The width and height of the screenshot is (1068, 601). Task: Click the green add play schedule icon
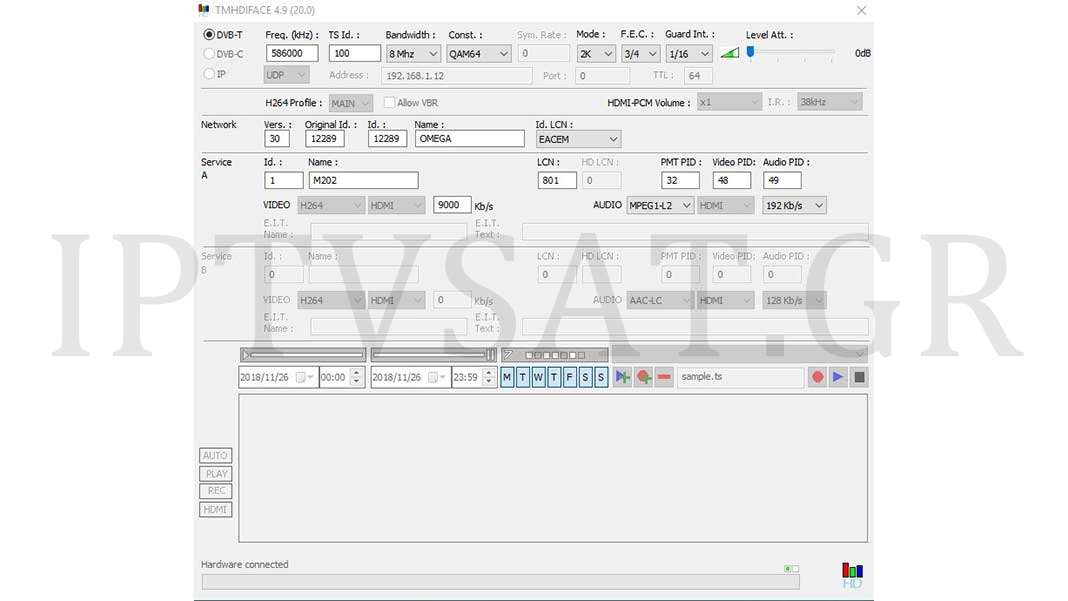click(623, 377)
